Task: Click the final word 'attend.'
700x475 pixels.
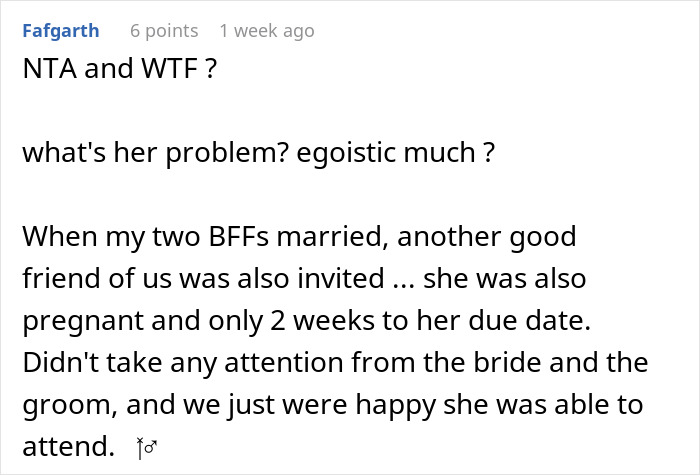Action: click(68, 446)
